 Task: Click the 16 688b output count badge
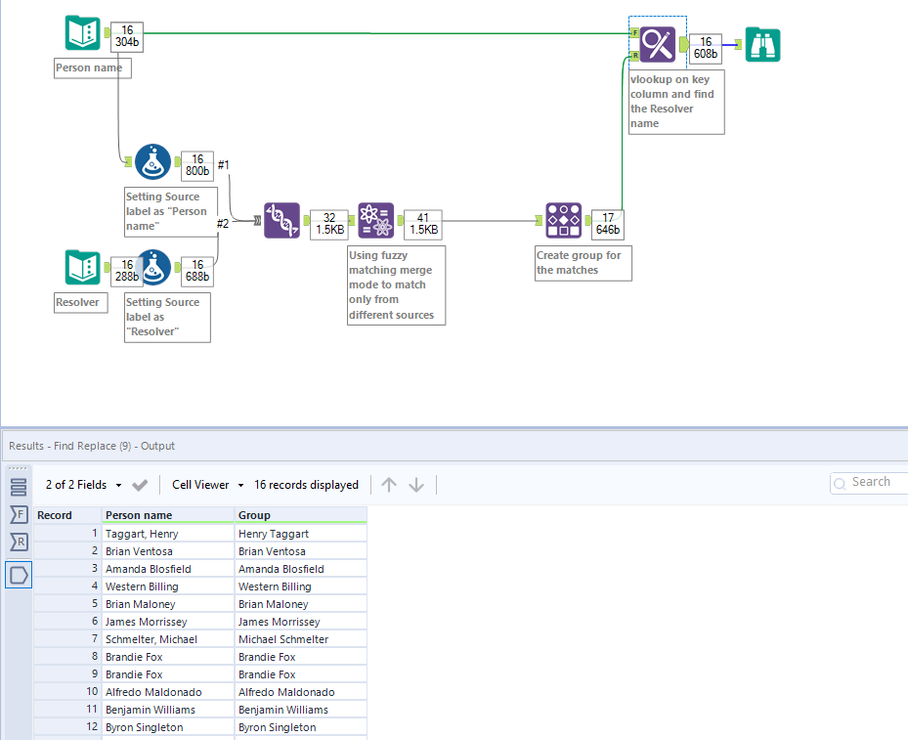(197, 271)
